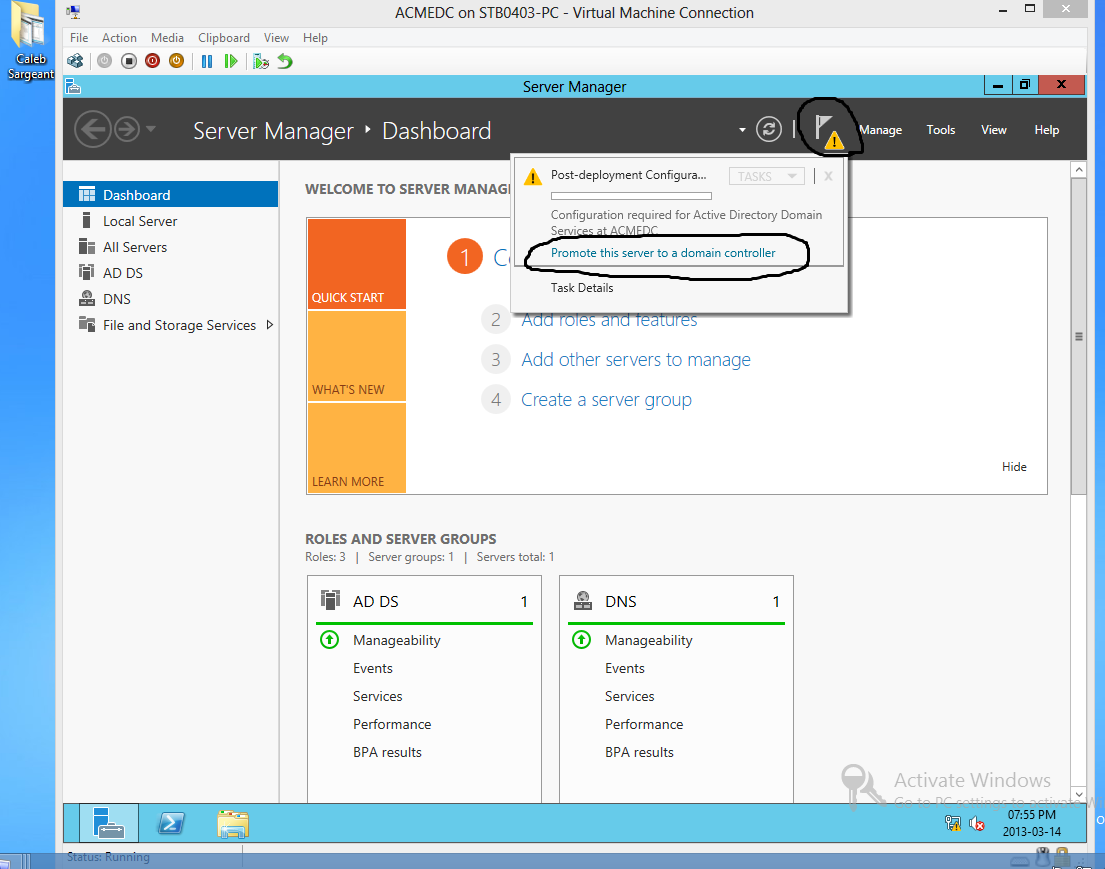Screen dimensions: 1105x869
Task: Click the green Reset VM icon
Action: 230,61
